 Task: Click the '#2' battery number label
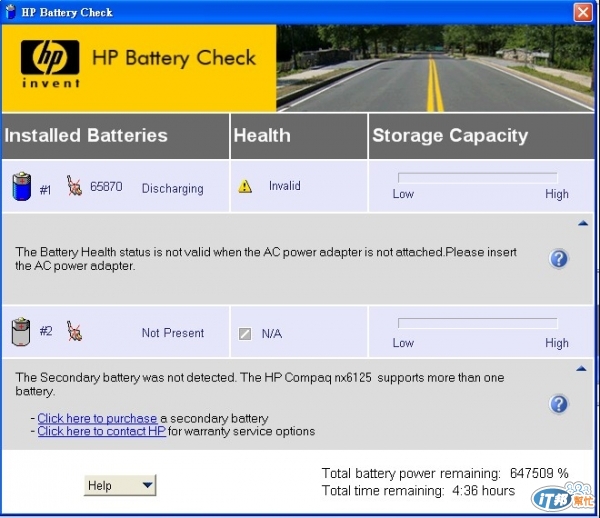[46, 331]
